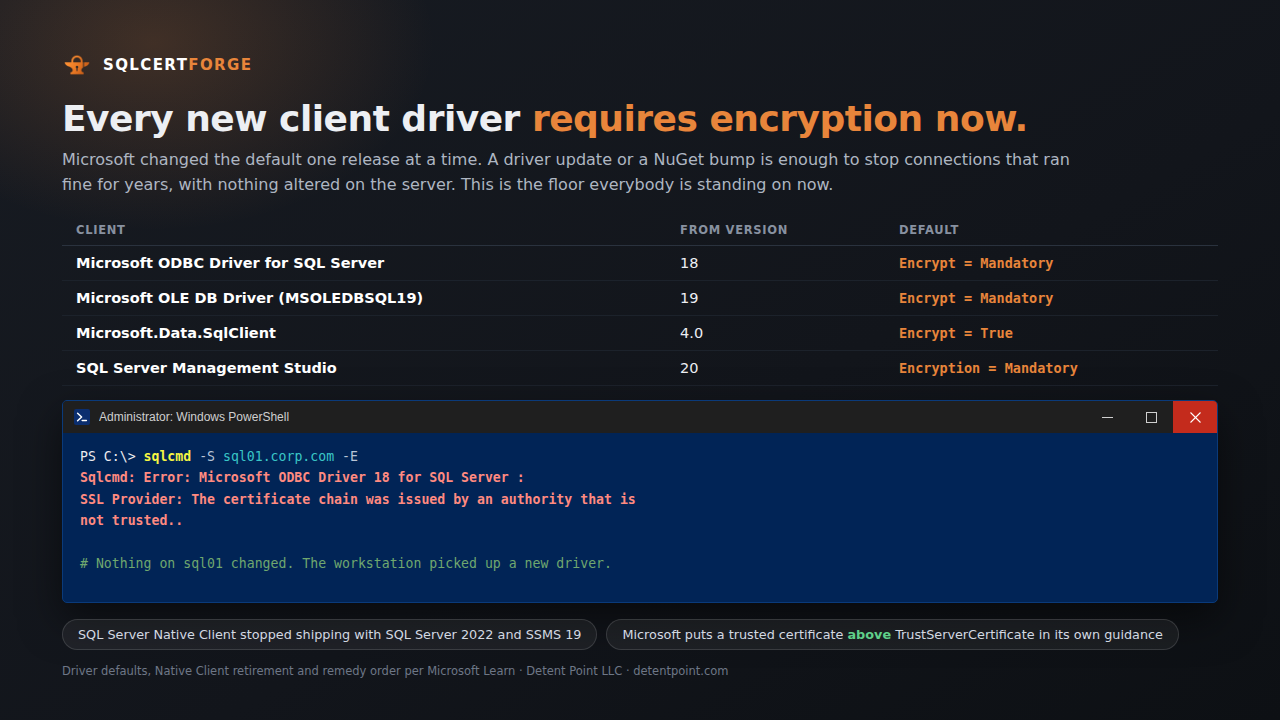Click the sqlcmd command in the terminal
Viewport: 1280px width, 720px height.
tap(167, 456)
